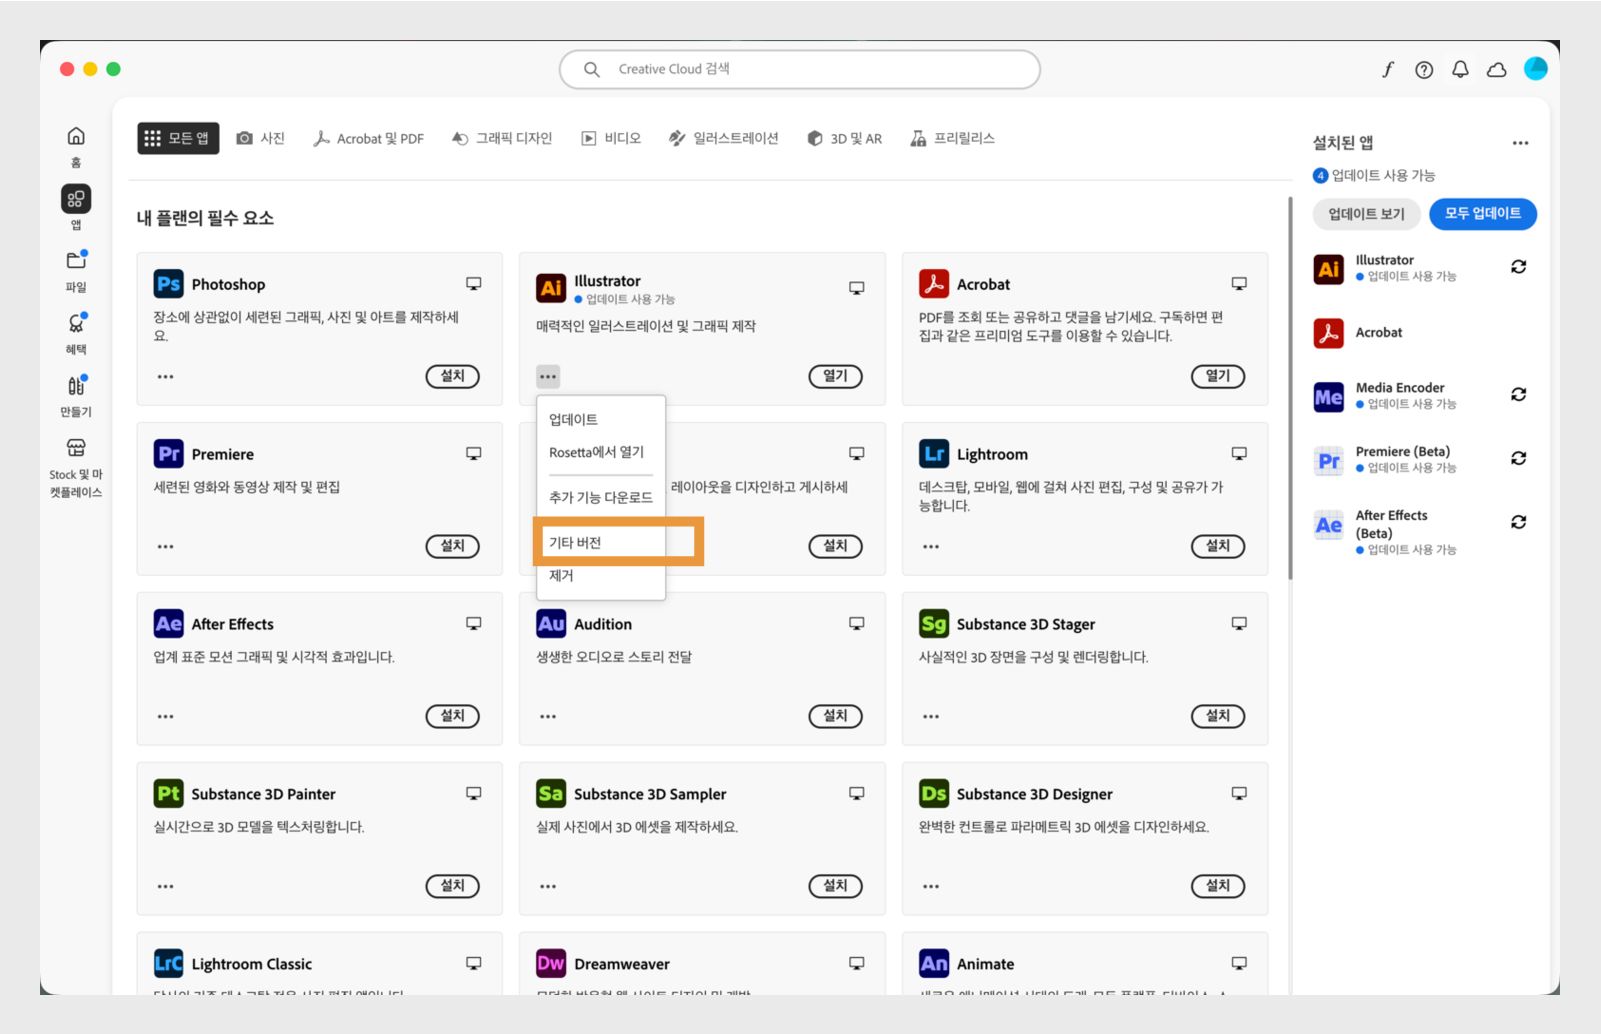Click the Substance 3D Stager icon
This screenshot has width=1601, height=1034.
coord(934,624)
